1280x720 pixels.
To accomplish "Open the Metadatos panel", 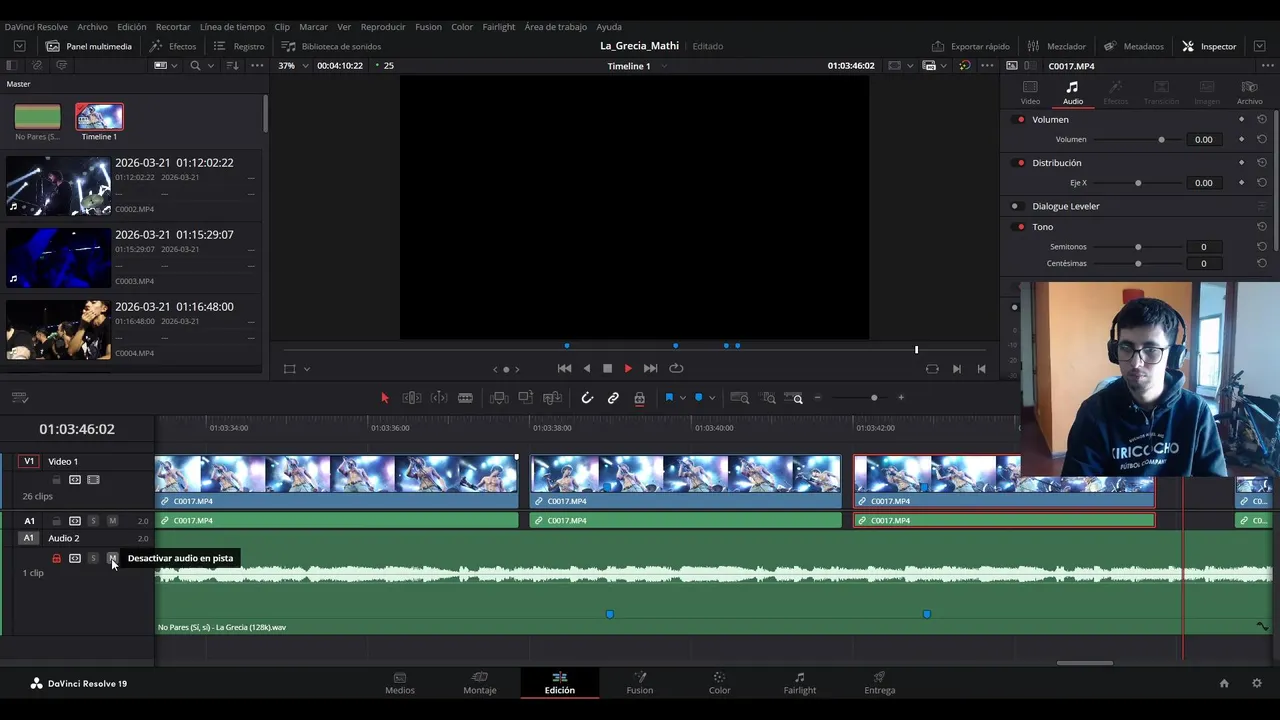I will (x=1134, y=46).
